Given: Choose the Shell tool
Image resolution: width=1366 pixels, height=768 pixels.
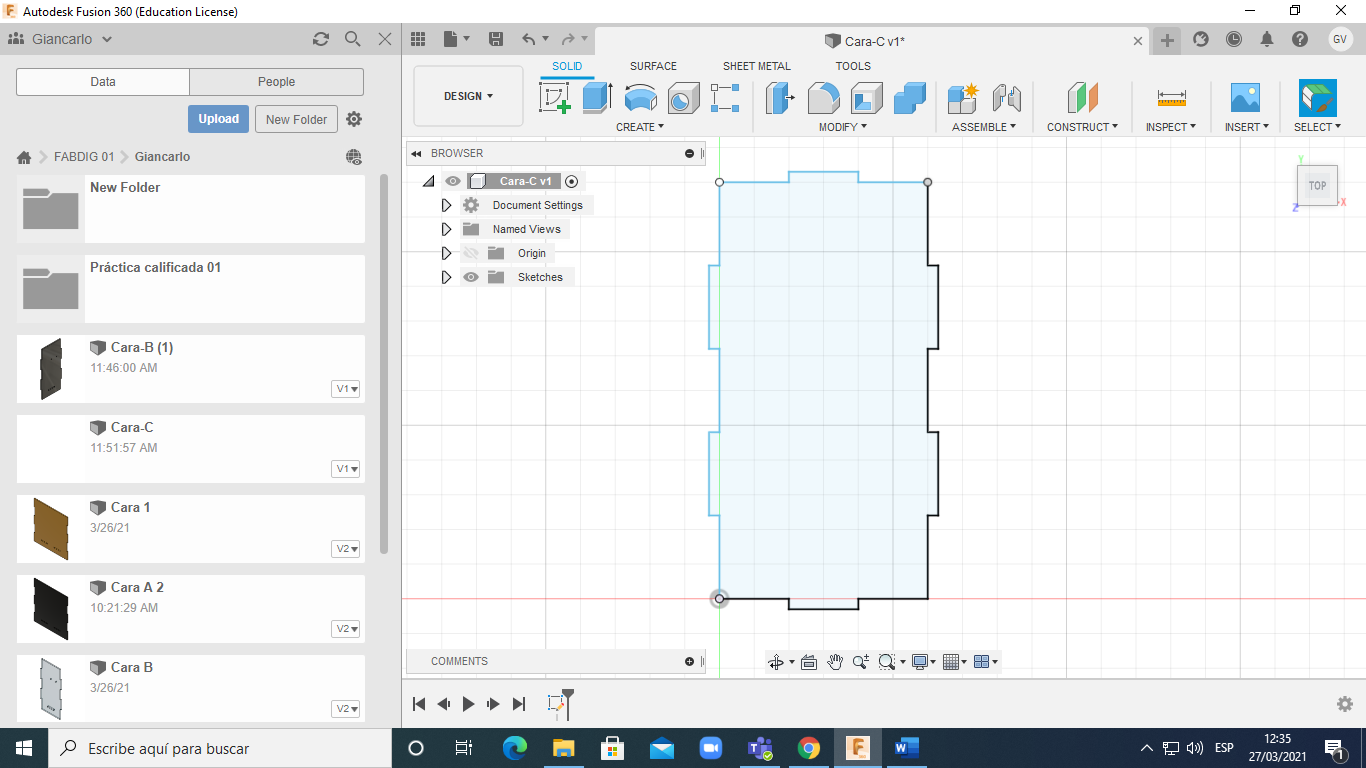Looking at the screenshot, I should 867,98.
